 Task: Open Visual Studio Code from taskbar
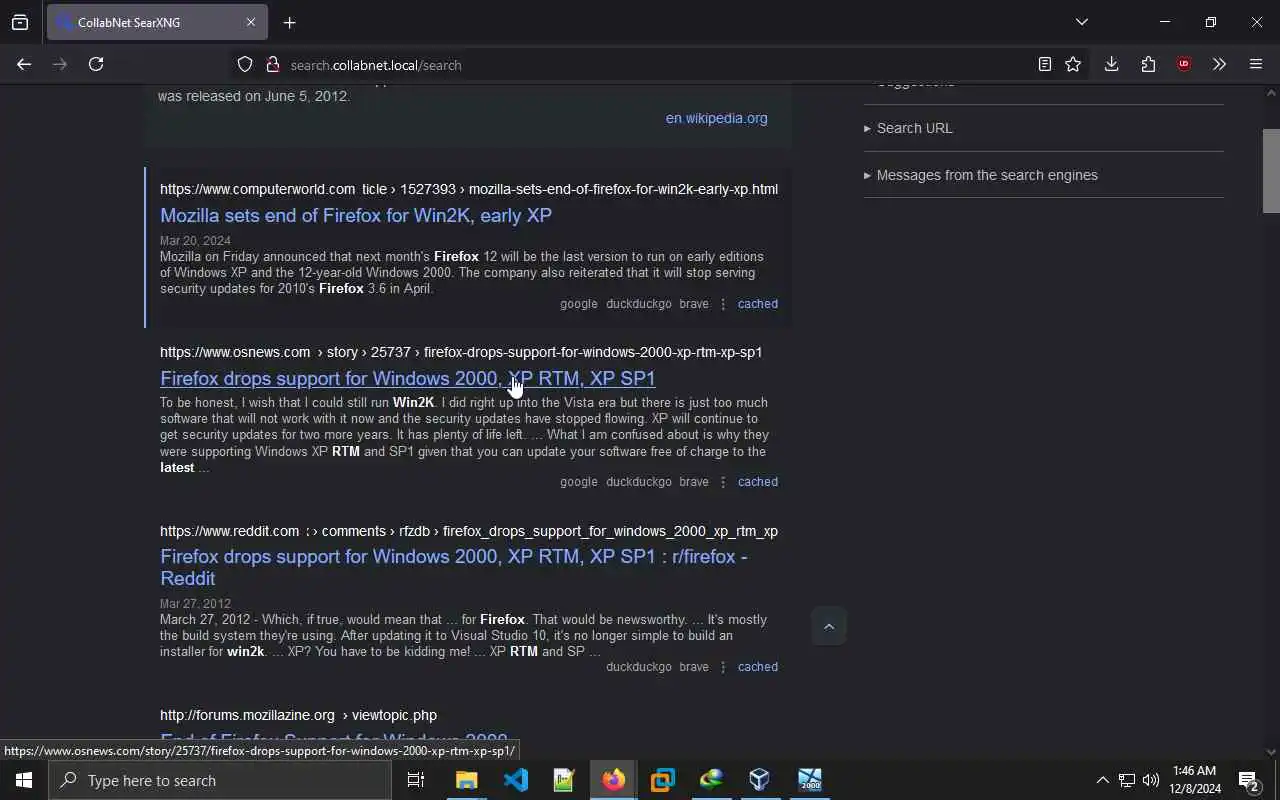point(516,780)
